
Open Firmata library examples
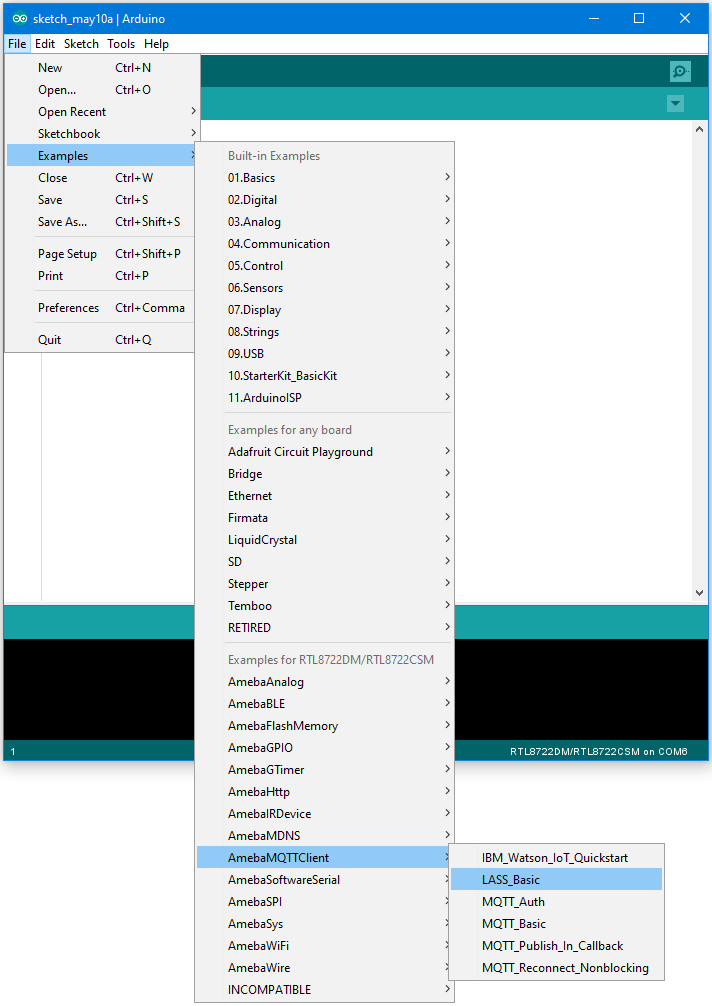[325, 518]
